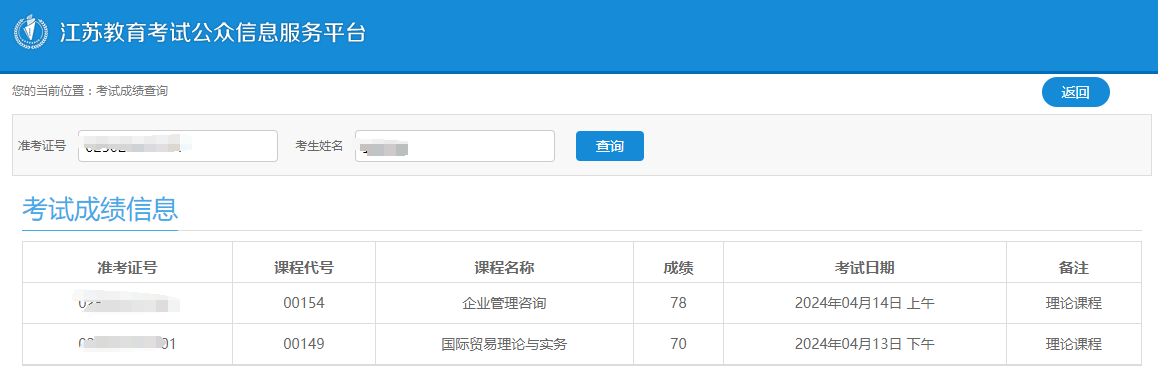Click 理论课程 in the 国际贸易理论与实务 row

(x=1074, y=343)
